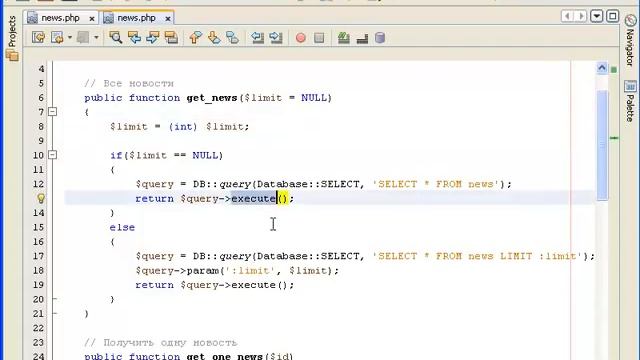Maximize the editor window button
Screen dimensions: 640x360
tap(613, 16)
